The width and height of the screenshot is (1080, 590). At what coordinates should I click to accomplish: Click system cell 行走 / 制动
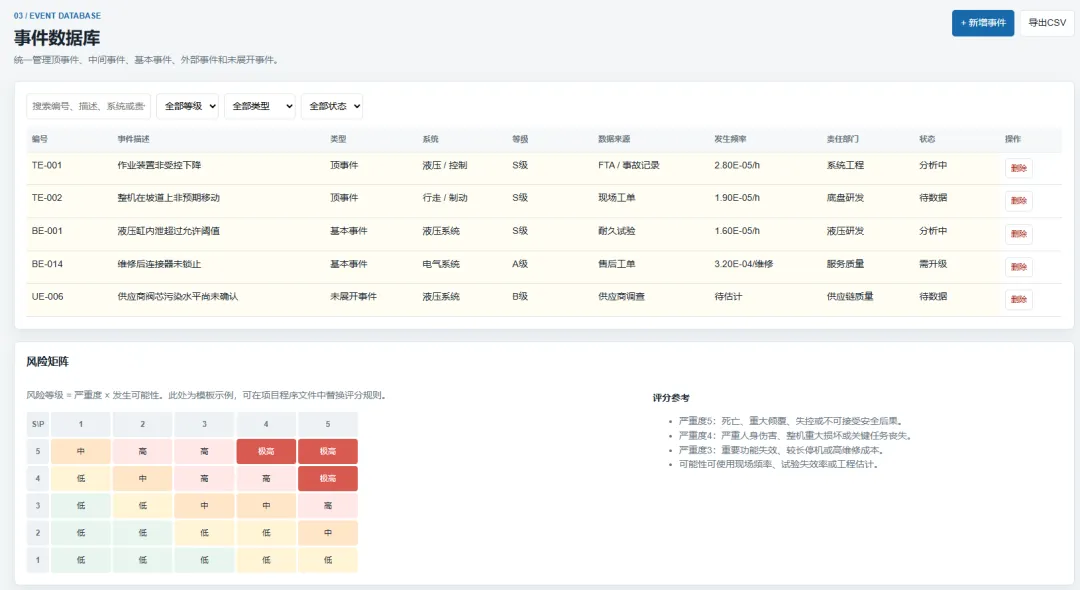coord(445,198)
